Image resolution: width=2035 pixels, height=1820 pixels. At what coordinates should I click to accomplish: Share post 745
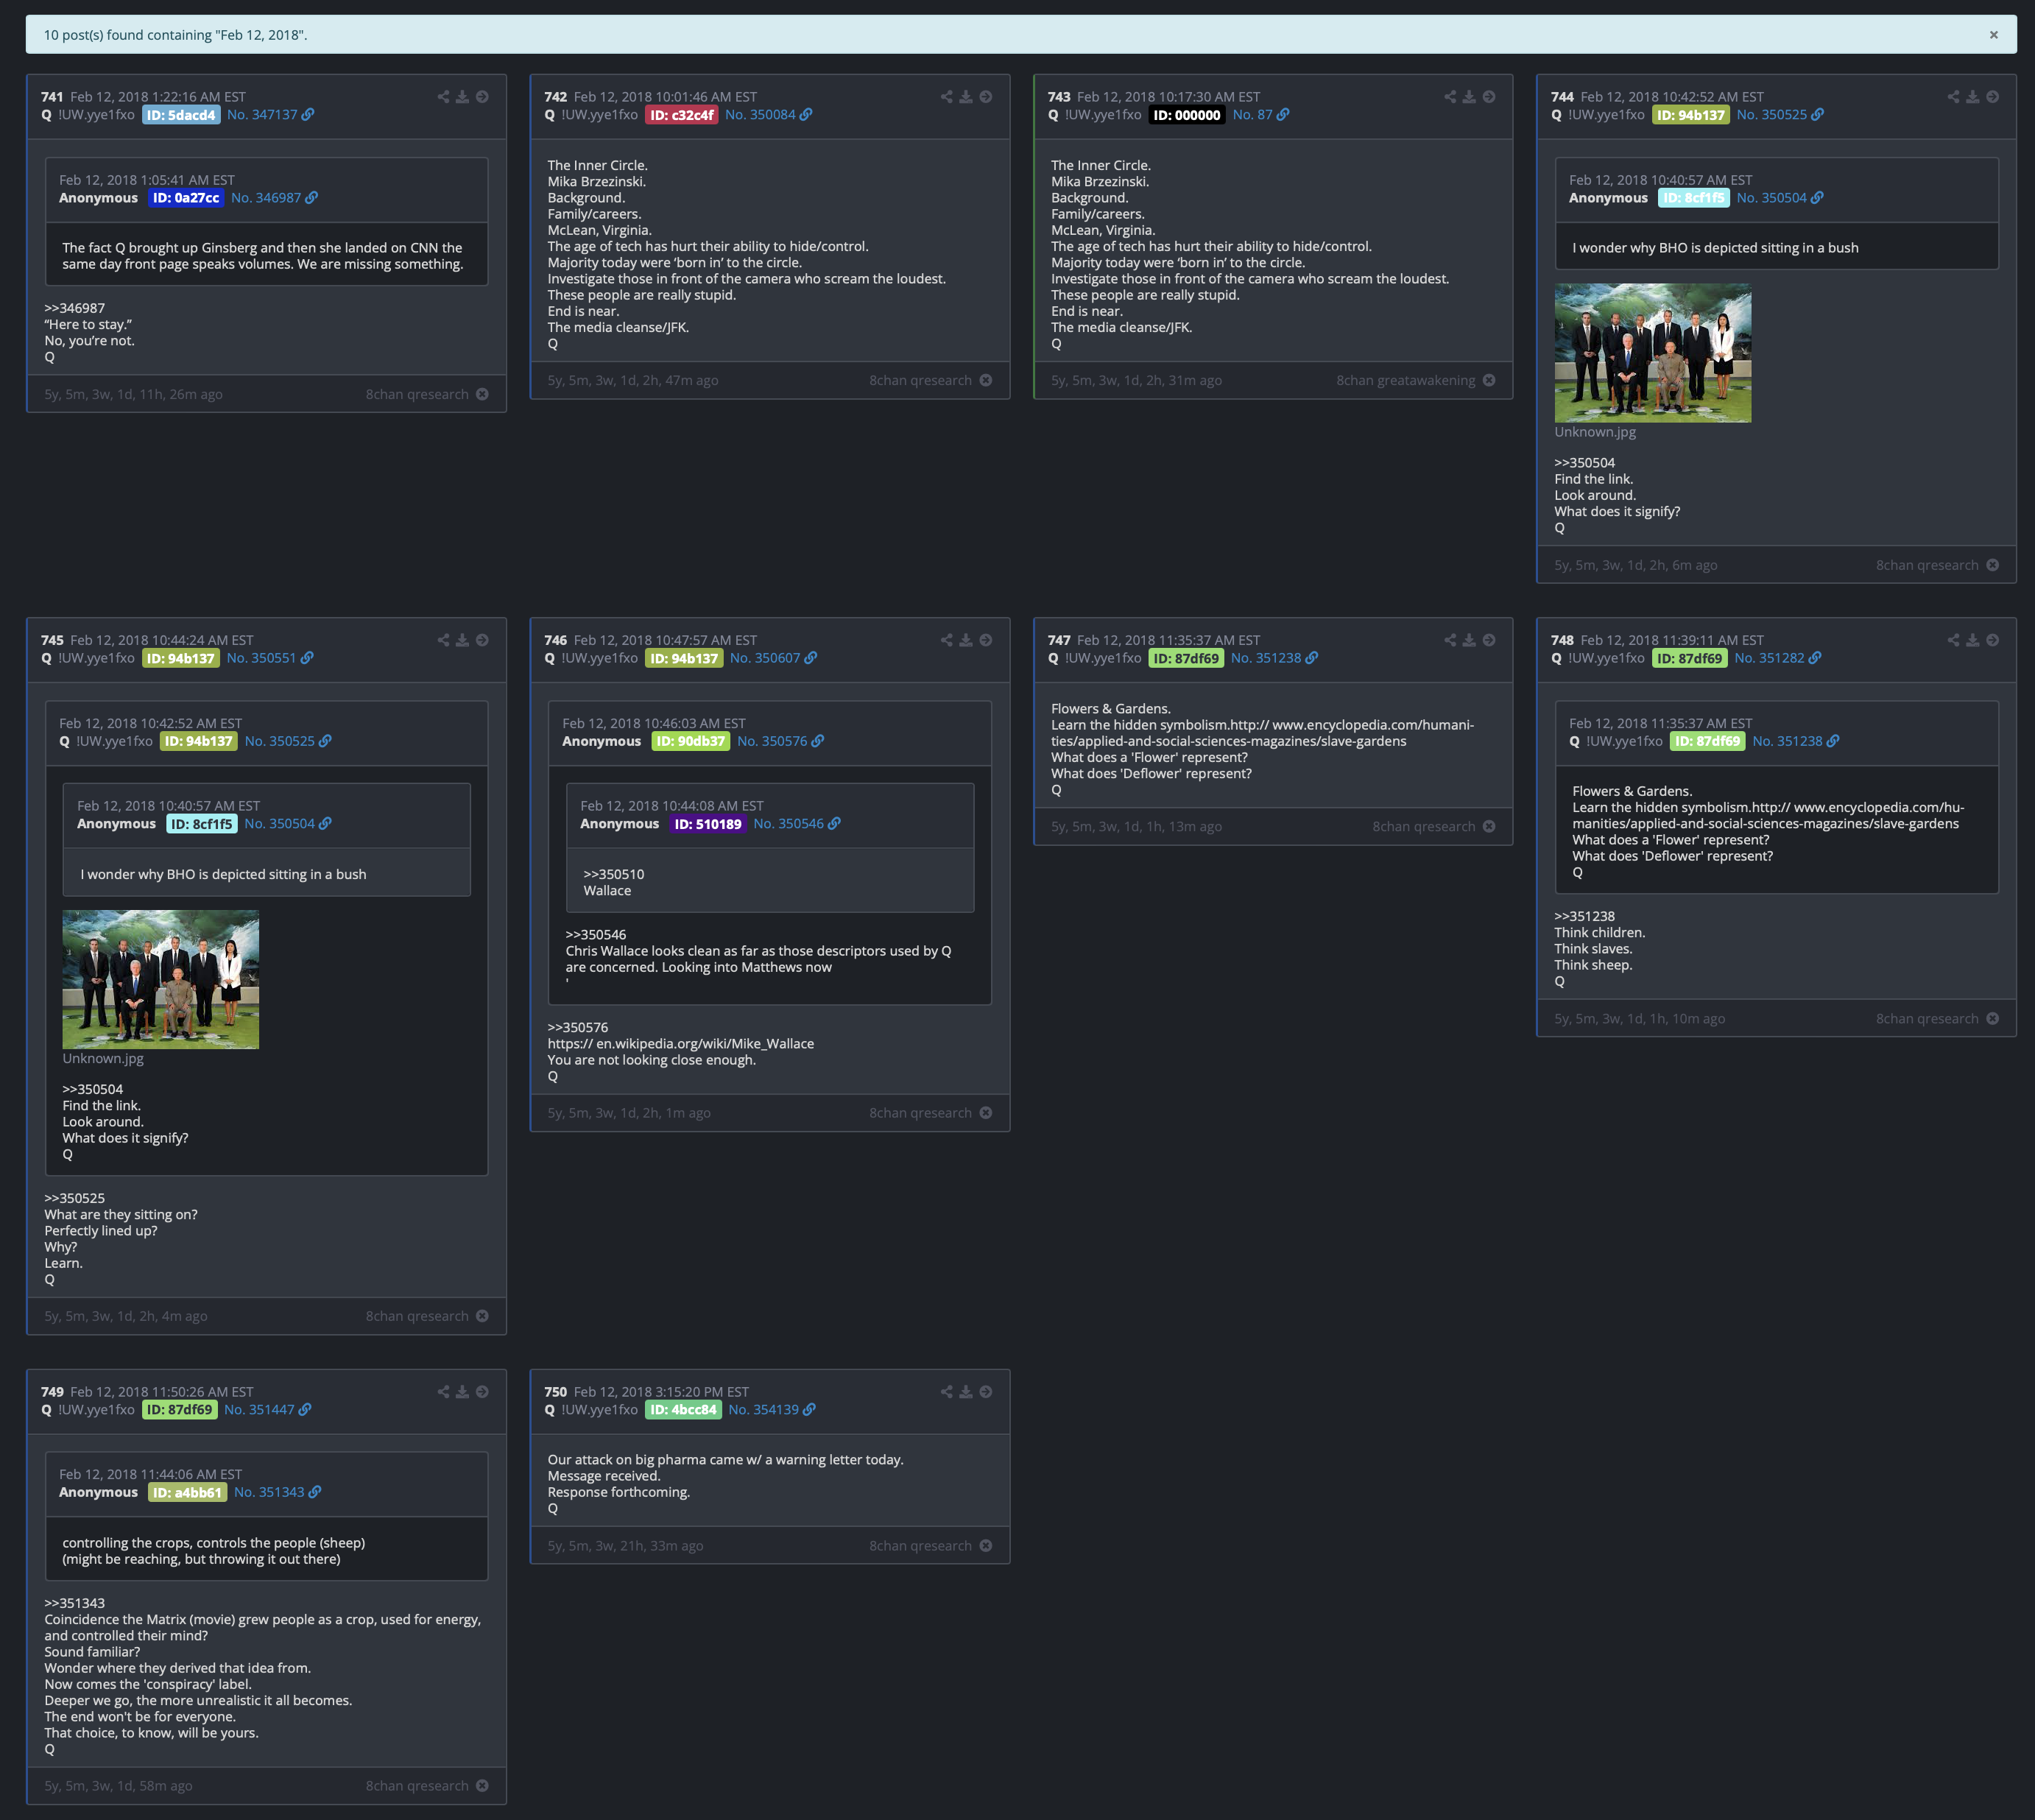pos(443,640)
